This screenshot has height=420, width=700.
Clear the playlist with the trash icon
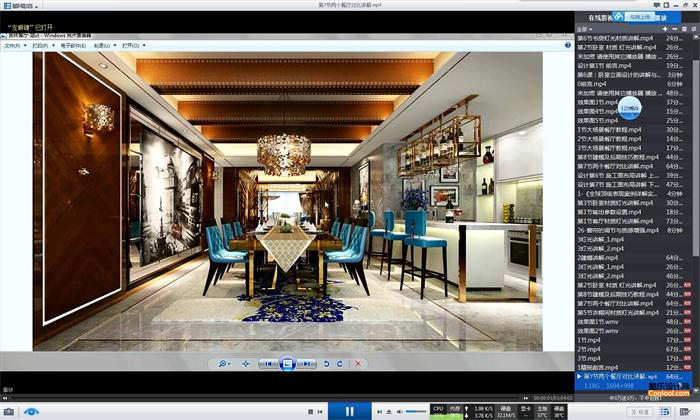tap(684, 29)
